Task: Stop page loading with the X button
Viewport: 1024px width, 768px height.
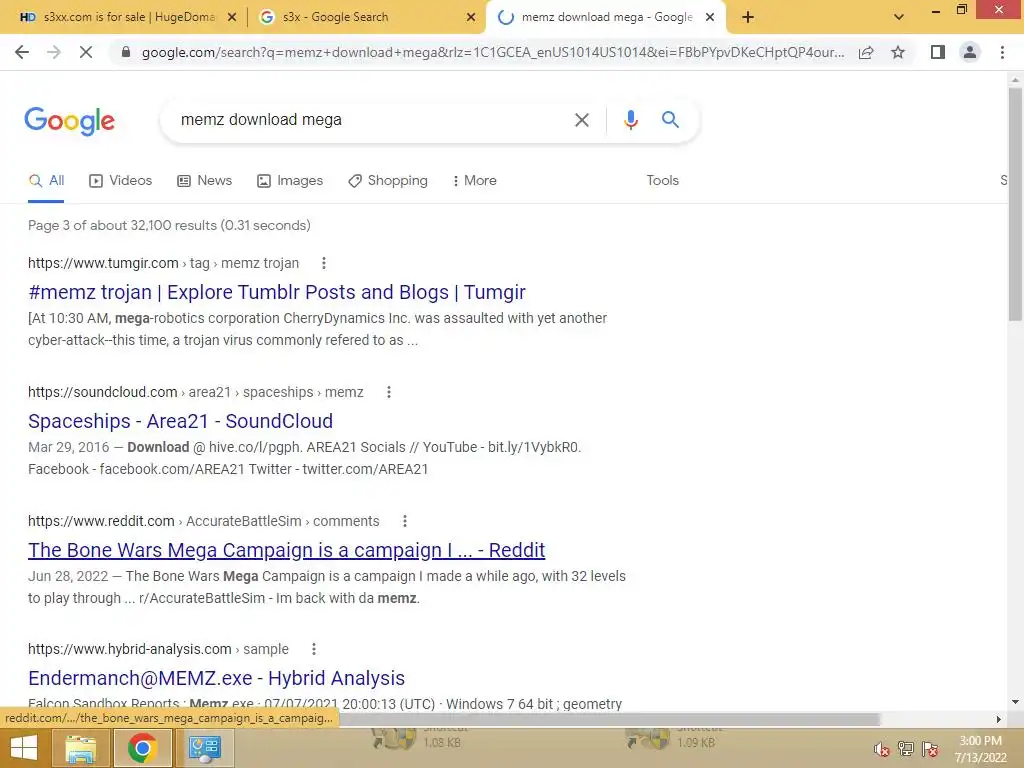Action: [86, 52]
